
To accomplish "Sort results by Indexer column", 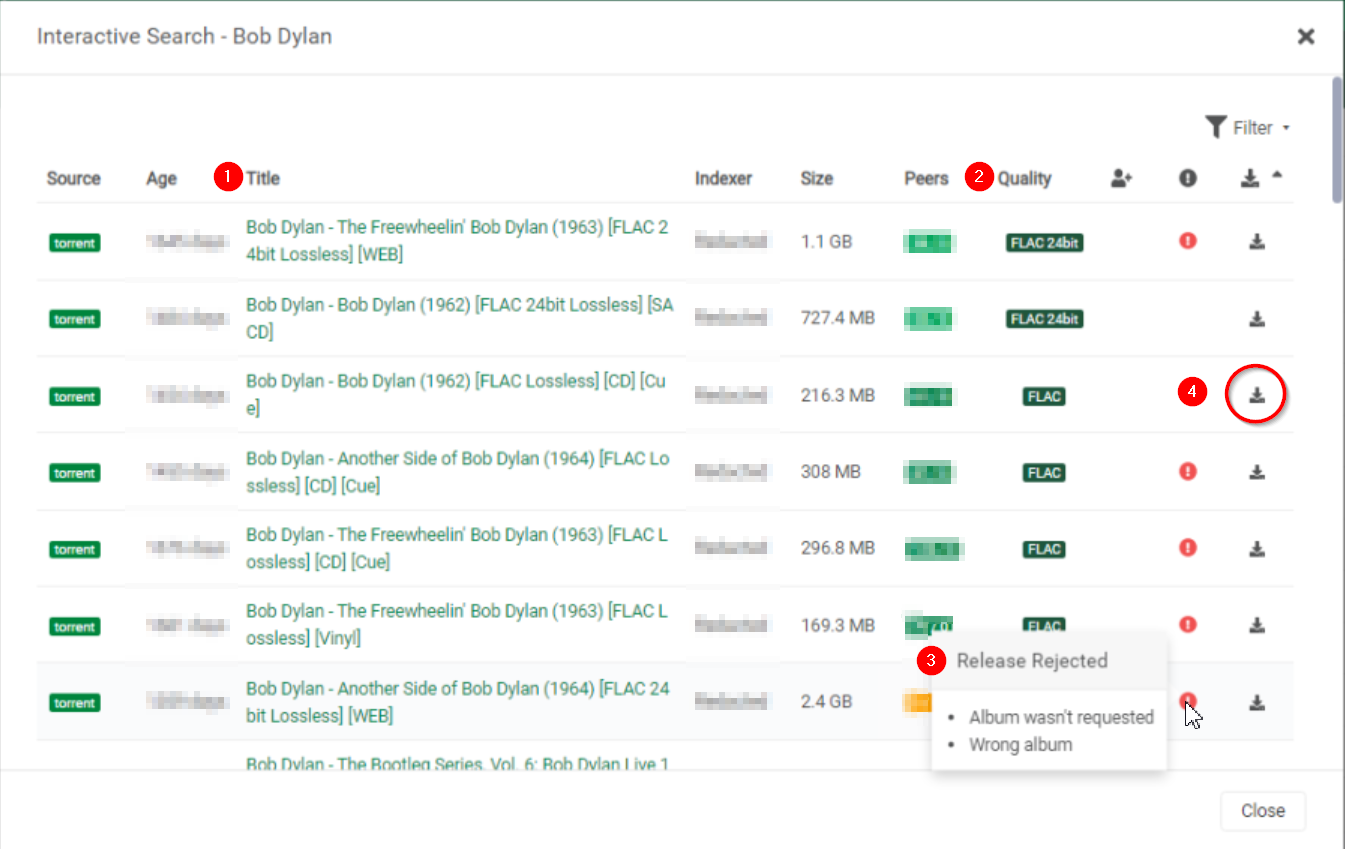I will click(x=723, y=179).
